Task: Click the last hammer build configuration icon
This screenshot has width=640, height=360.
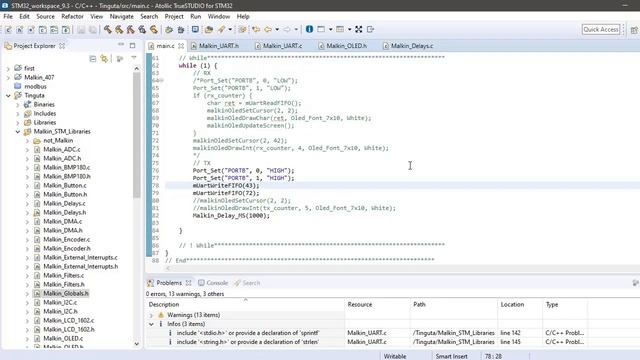Action: point(153,29)
